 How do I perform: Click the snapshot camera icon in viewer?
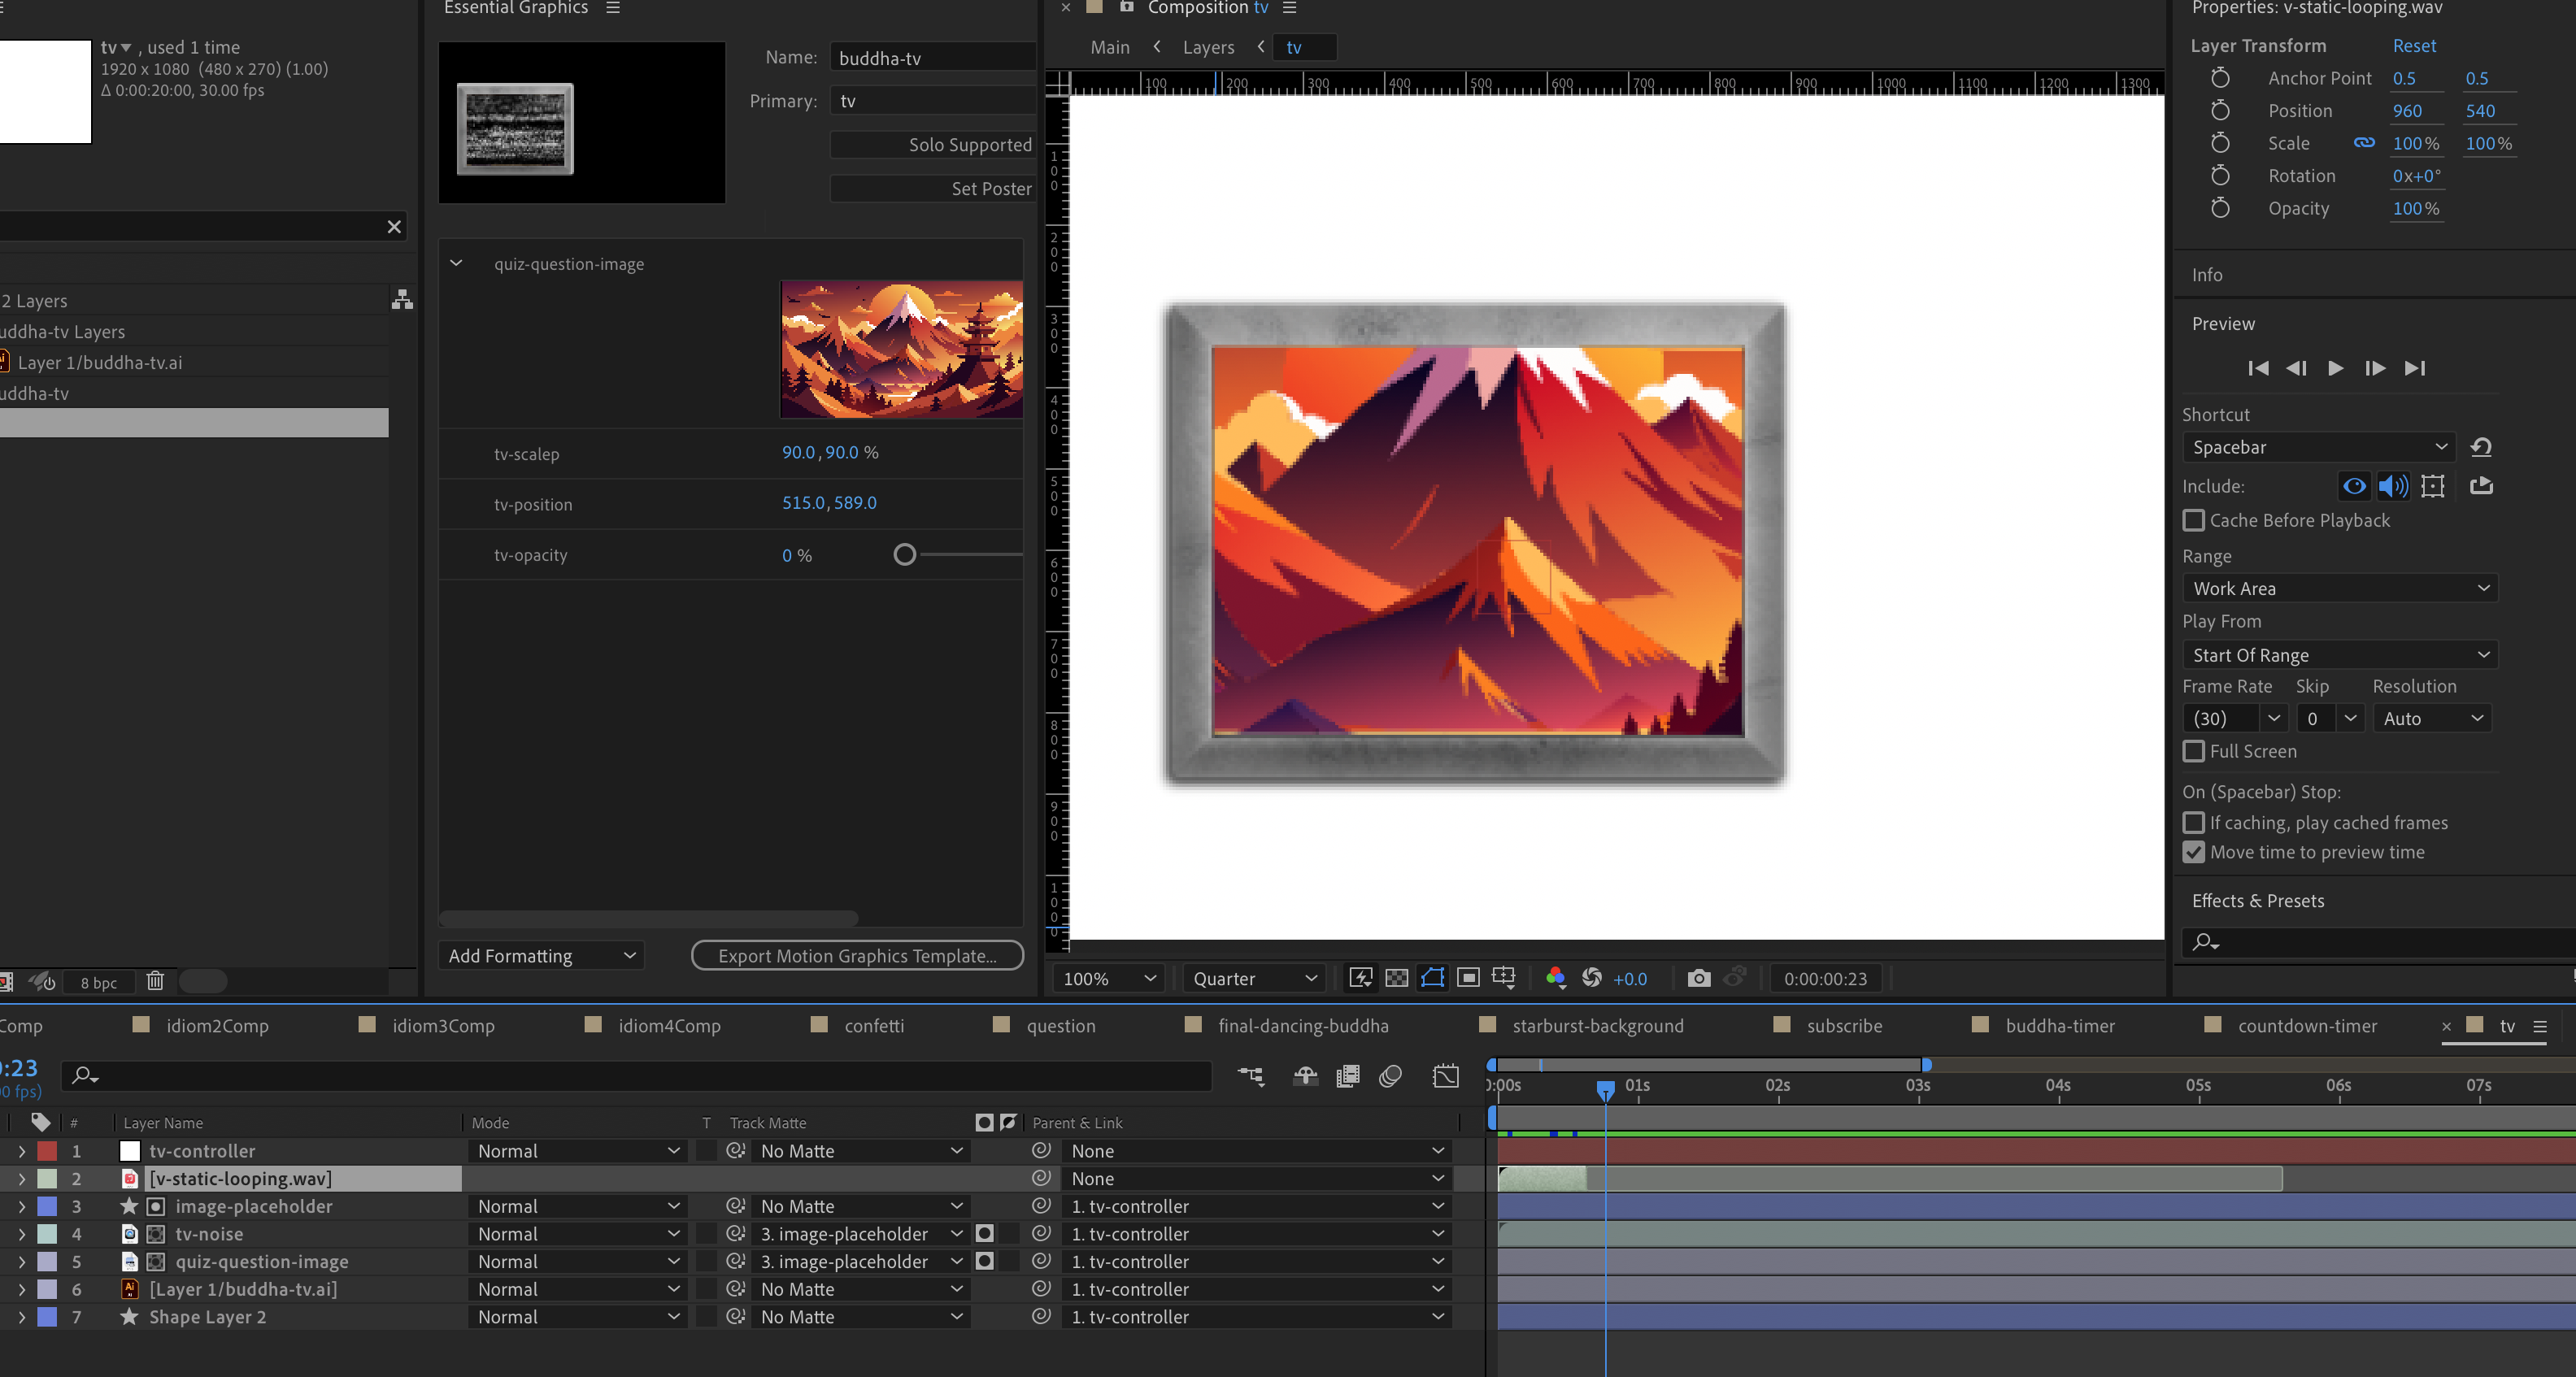1698,978
